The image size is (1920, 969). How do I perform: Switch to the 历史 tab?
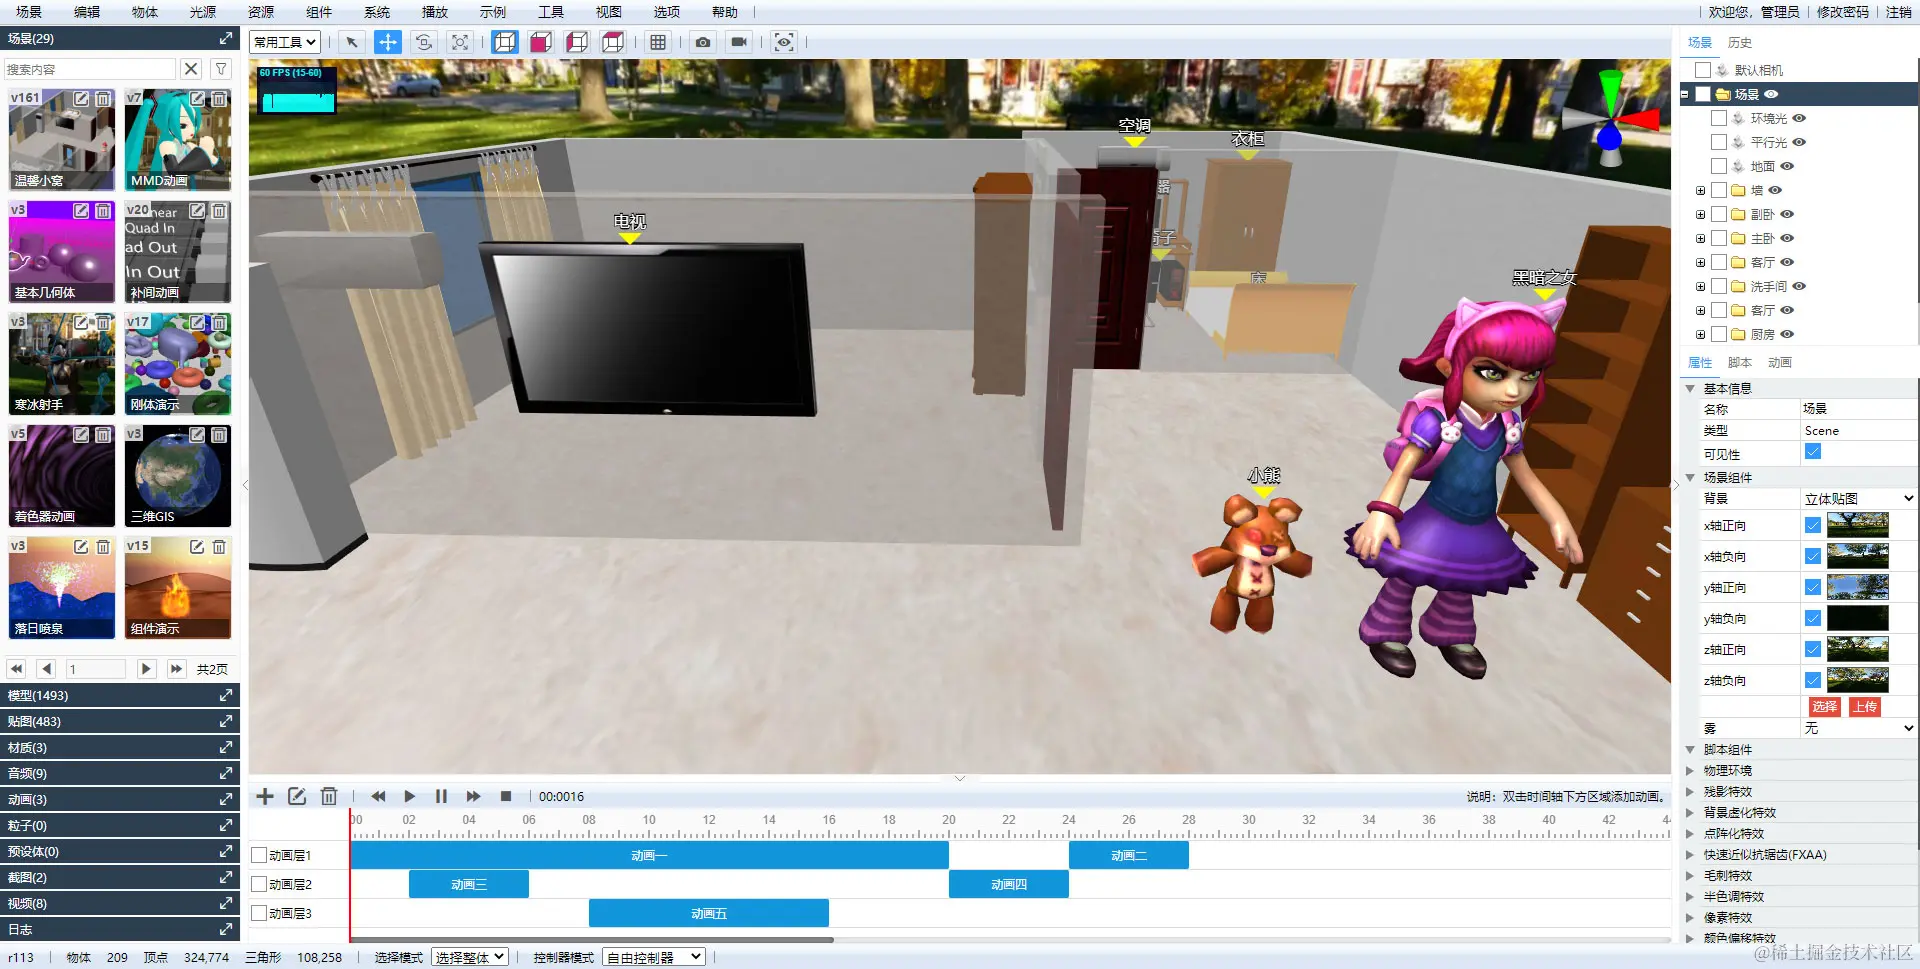(1740, 42)
